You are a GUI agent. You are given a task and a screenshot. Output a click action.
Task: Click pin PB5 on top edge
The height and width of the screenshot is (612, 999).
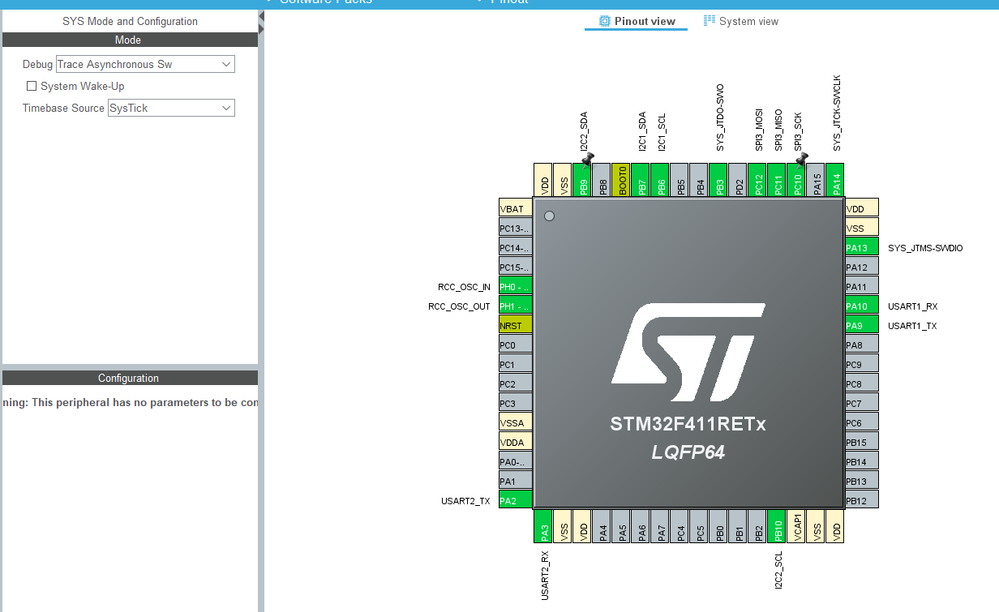click(680, 181)
